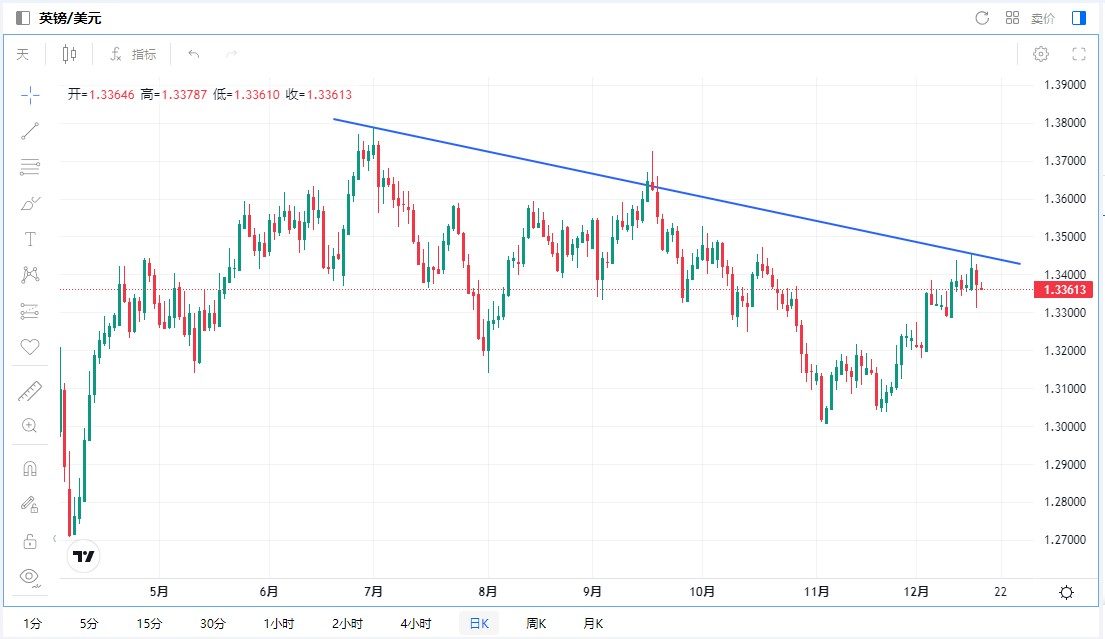Toggle lock all drawing tools
This screenshot has height=639, width=1105.
tap(30, 541)
